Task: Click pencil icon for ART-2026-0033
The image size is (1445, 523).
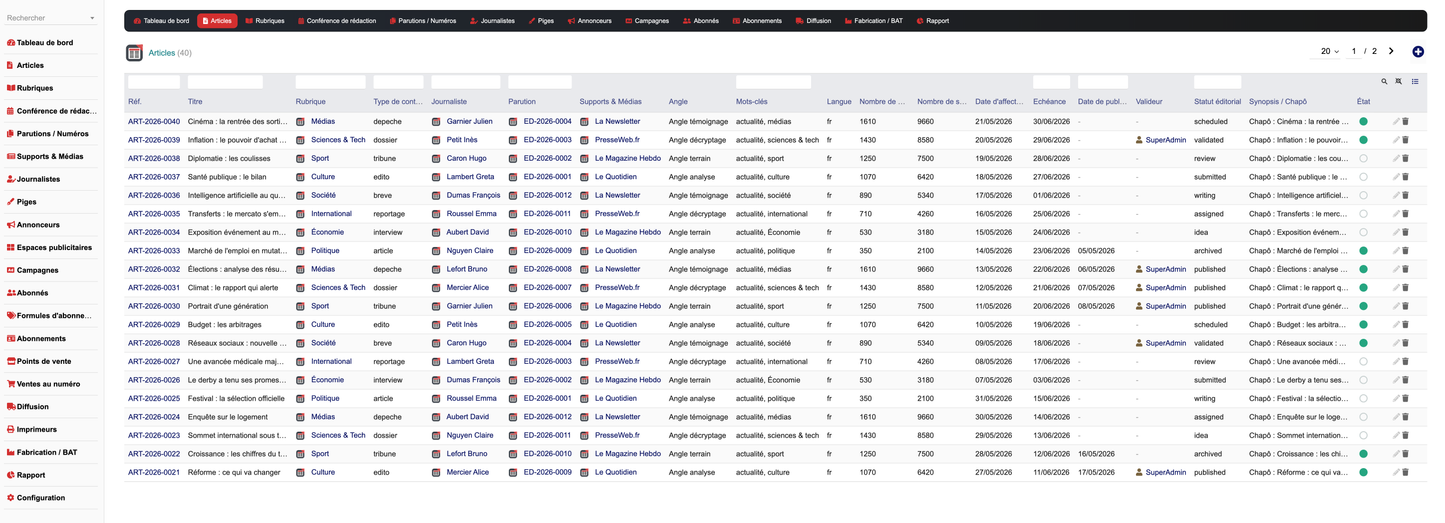Action: [1396, 251]
